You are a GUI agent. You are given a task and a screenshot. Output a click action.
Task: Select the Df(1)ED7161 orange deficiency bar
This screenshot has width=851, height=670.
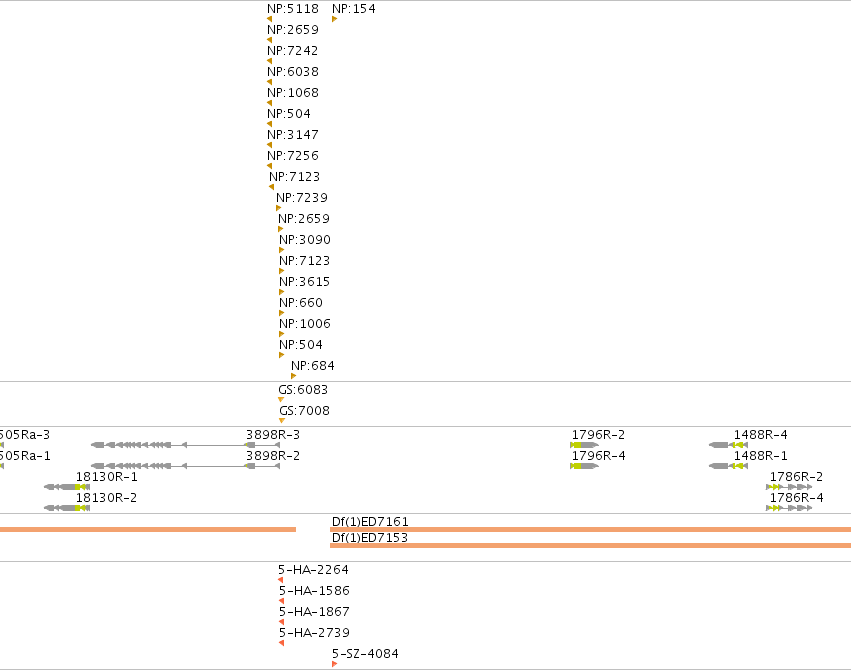point(591,529)
